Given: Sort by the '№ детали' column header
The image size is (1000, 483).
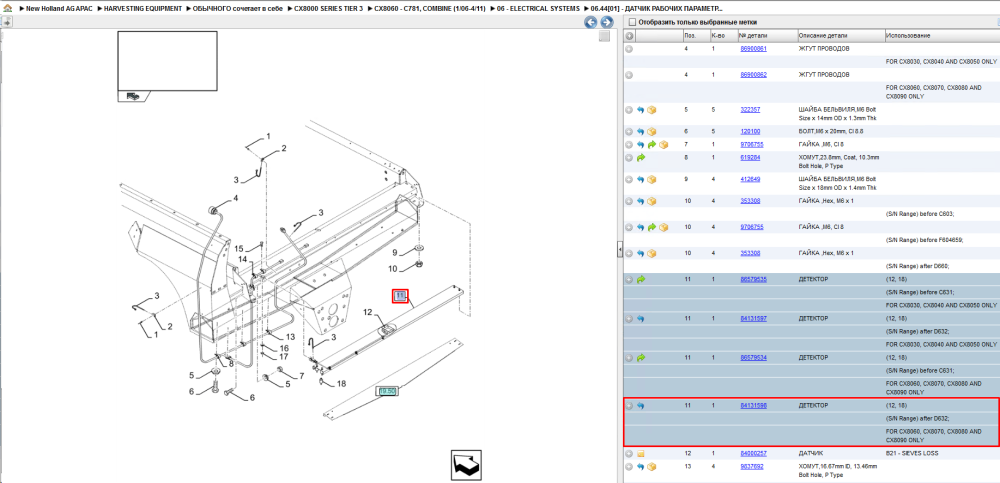Looking at the screenshot, I should [767, 36].
